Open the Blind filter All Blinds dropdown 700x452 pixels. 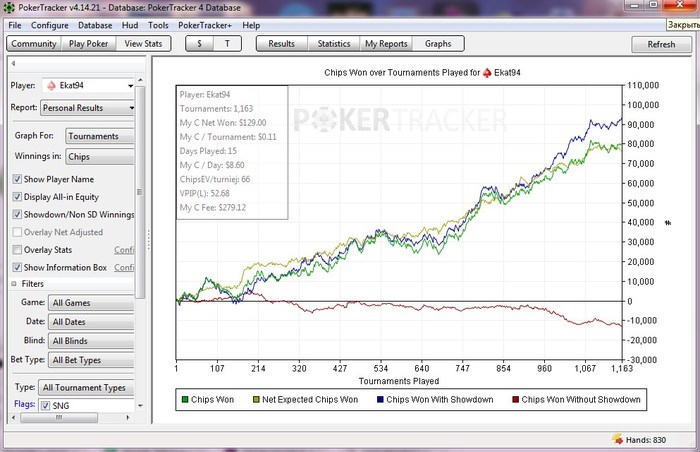[91, 341]
